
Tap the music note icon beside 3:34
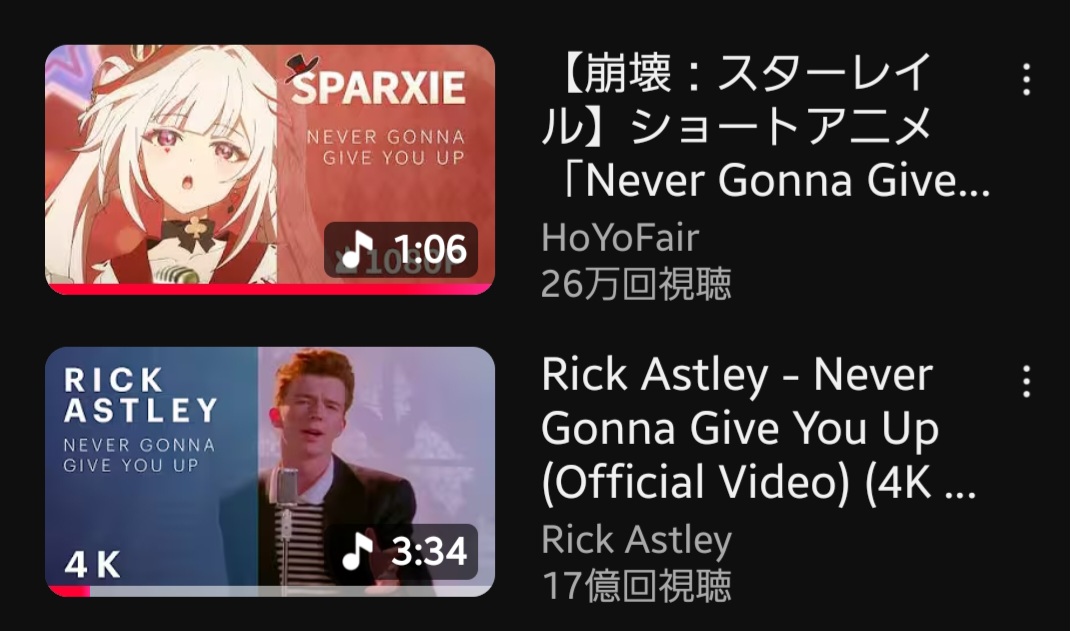point(357,551)
